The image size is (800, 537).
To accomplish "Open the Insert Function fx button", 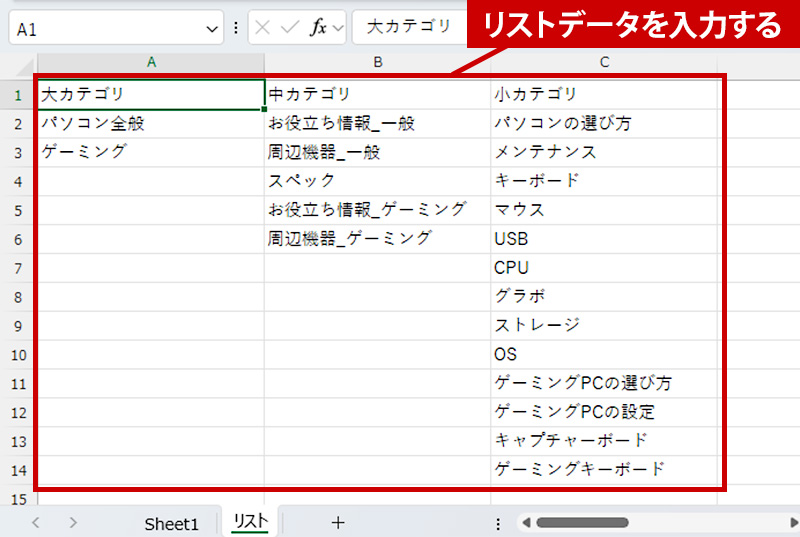I will (318, 28).
